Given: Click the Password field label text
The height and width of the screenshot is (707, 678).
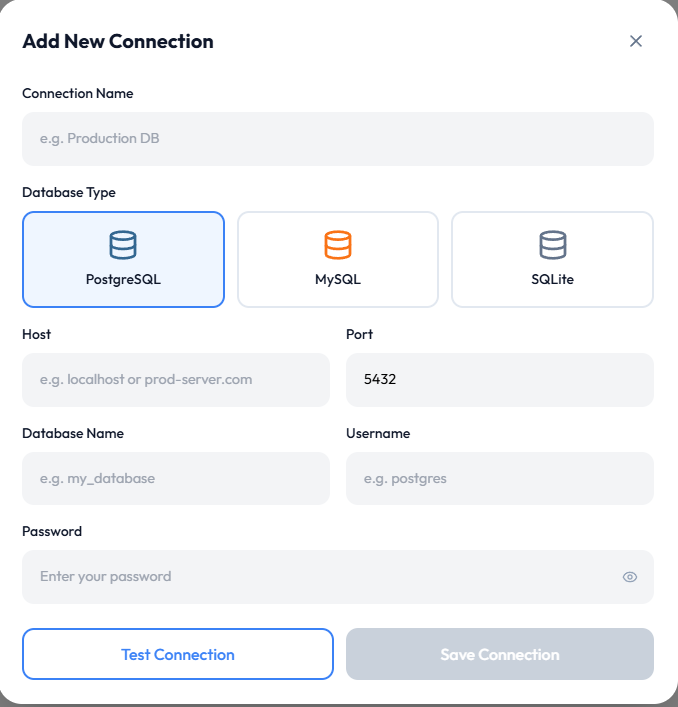Looking at the screenshot, I should tap(52, 531).
